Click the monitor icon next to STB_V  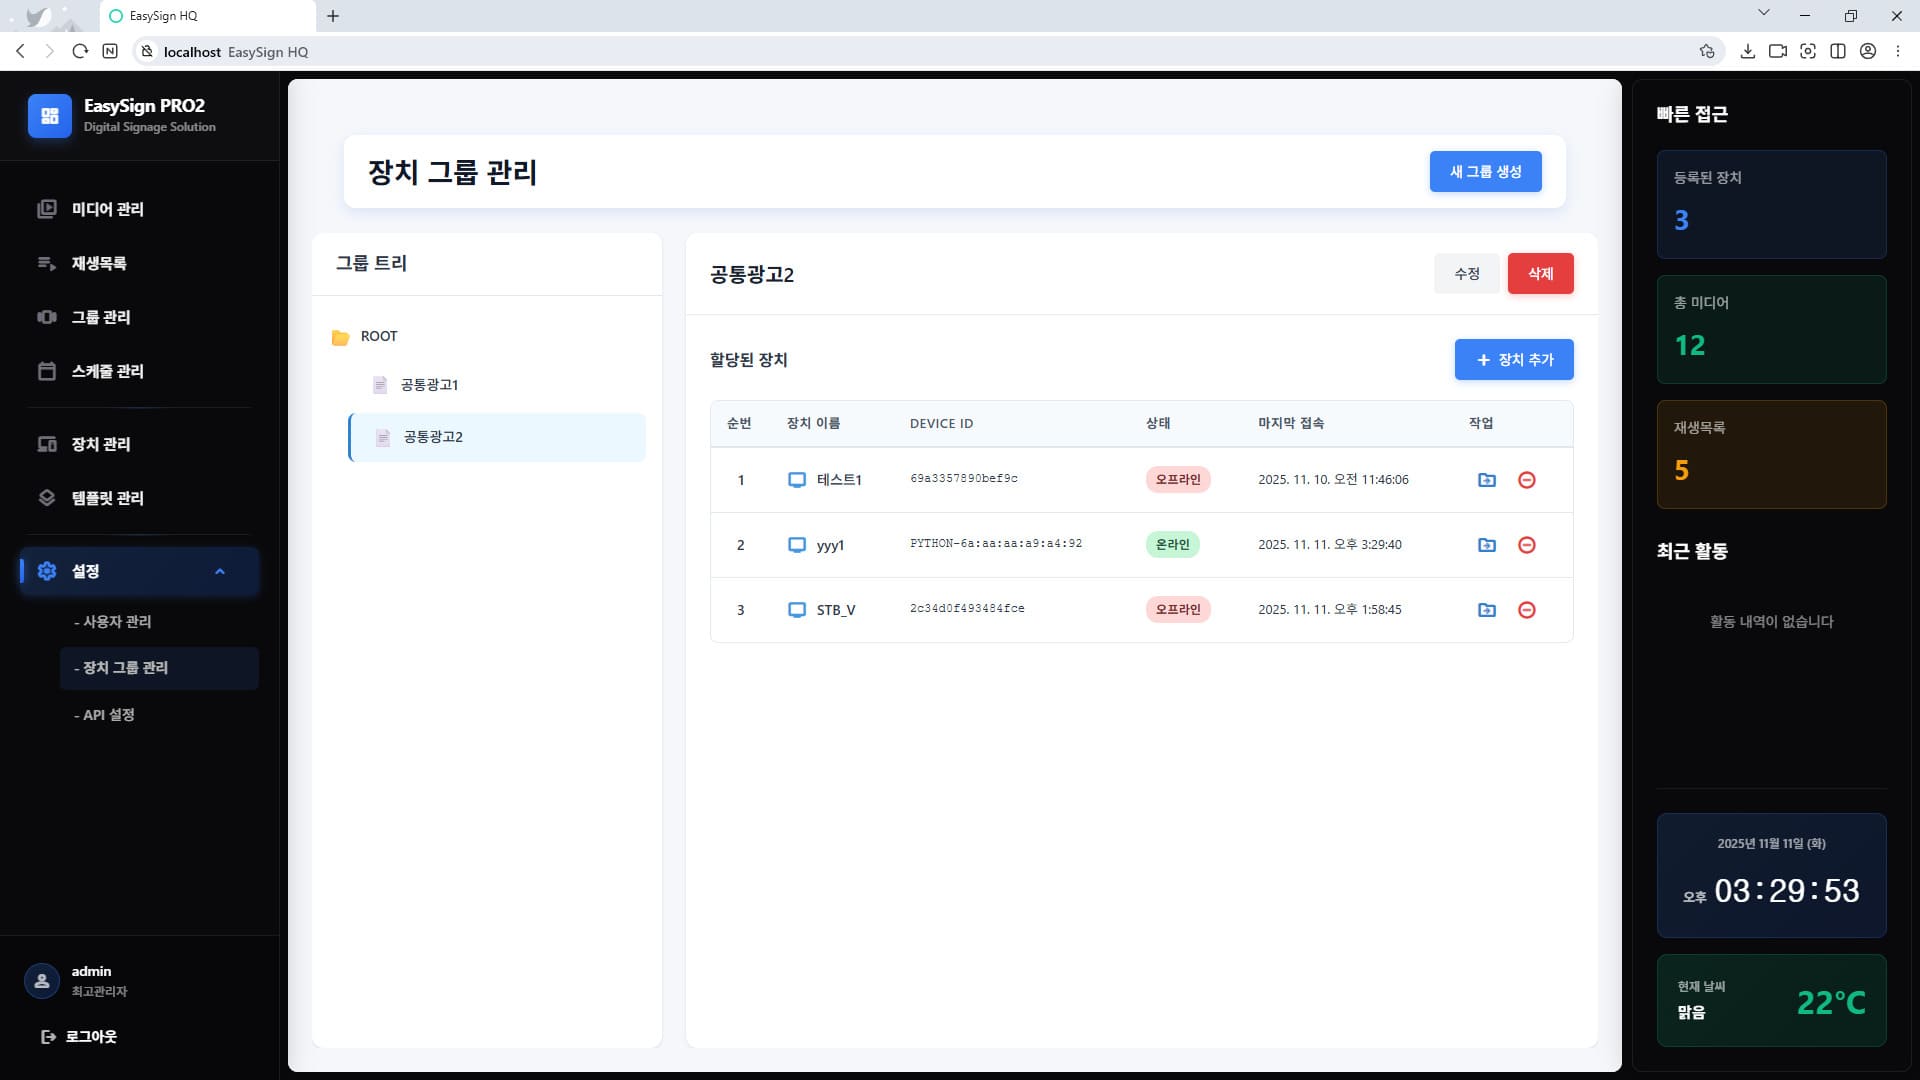(797, 609)
